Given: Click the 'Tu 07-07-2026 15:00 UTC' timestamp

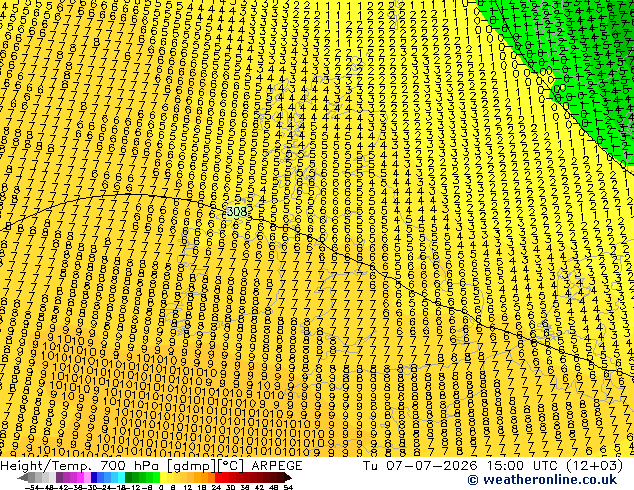Looking at the screenshot, I should tap(461, 466).
